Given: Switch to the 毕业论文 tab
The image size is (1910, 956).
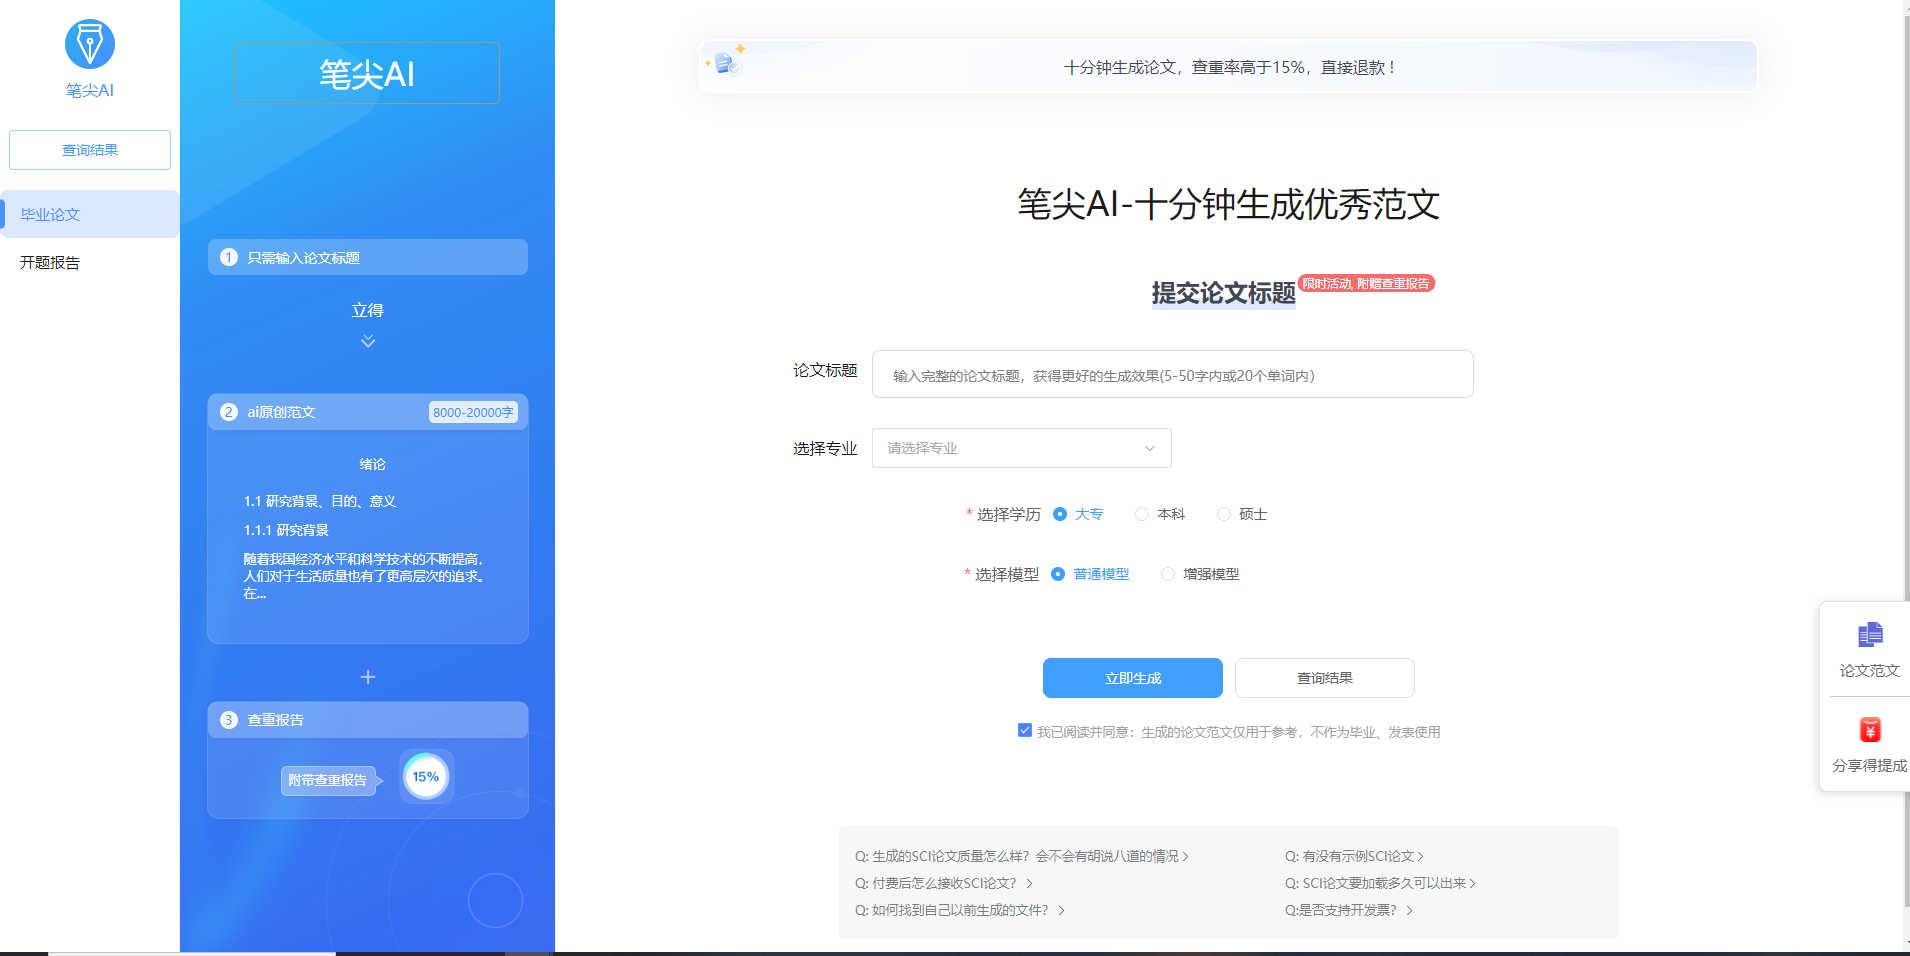Looking at the screenshot, I should point(50,214).
